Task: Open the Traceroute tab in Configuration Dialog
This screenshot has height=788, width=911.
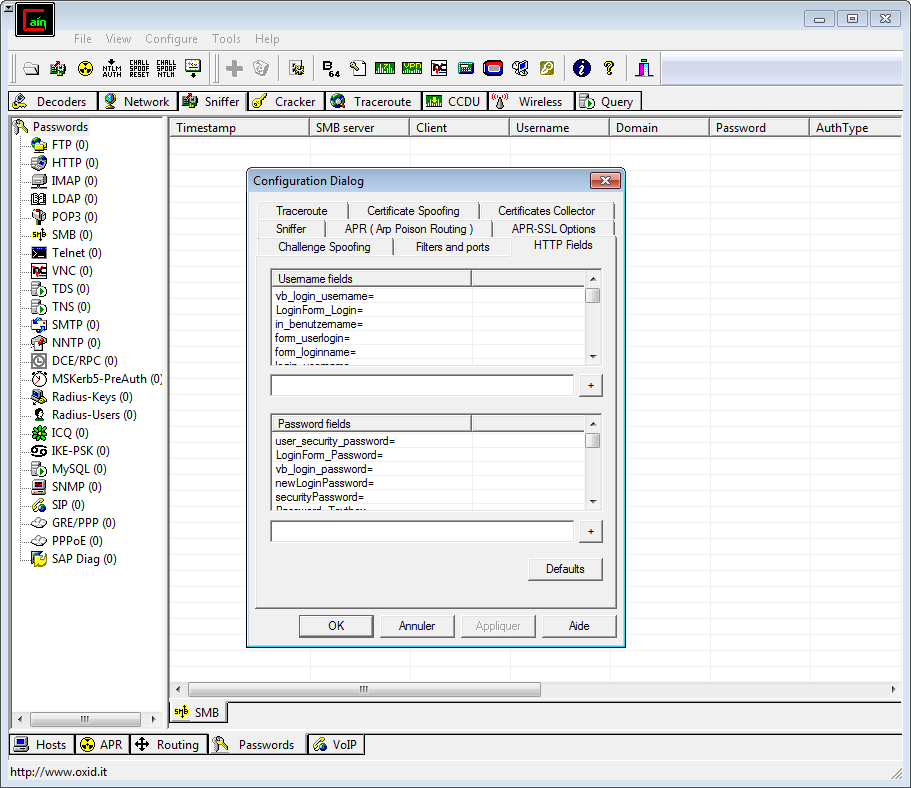Action: (302, 211)
